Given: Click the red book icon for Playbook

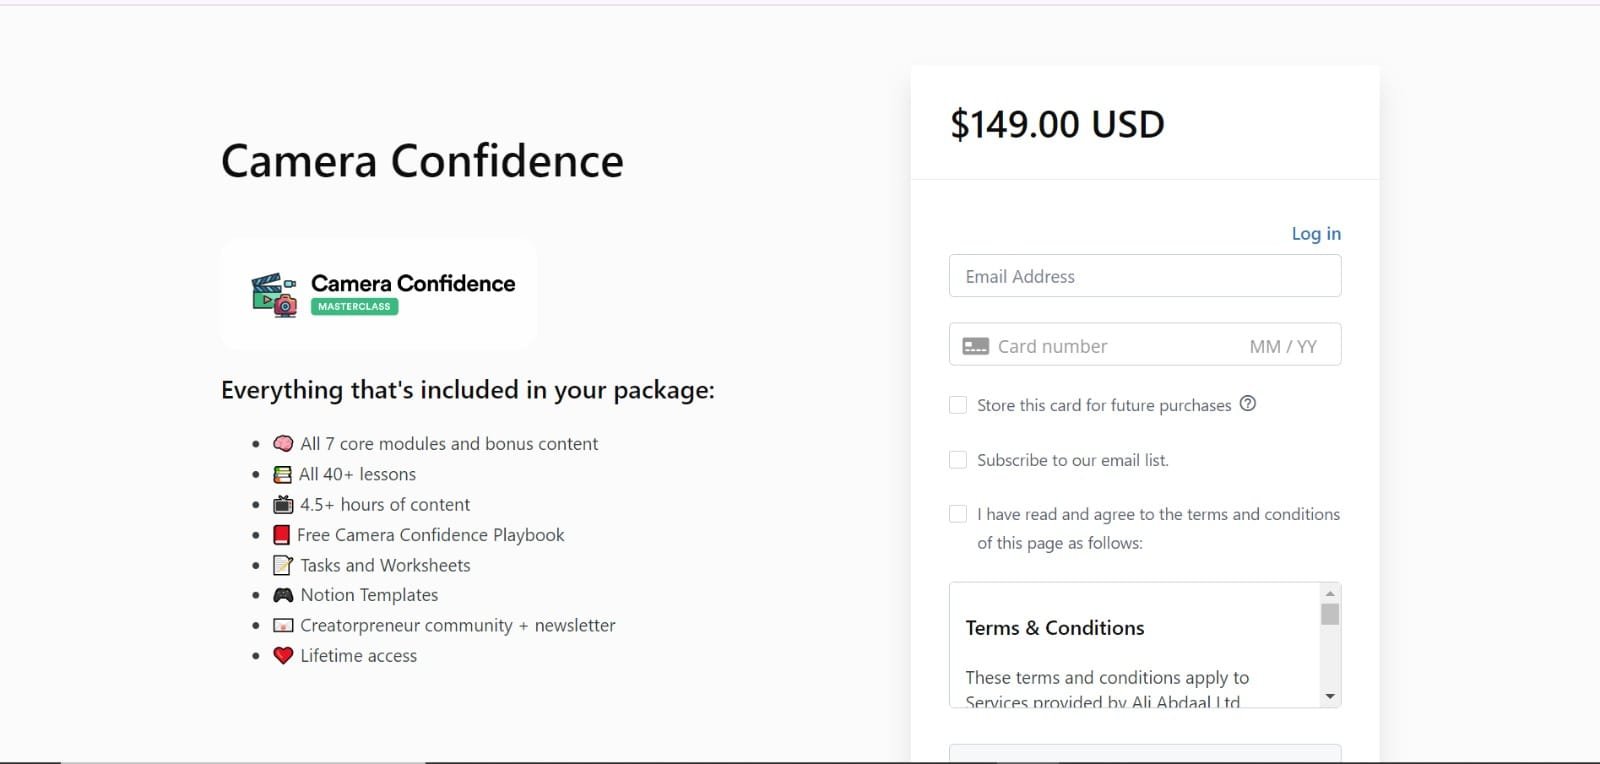Looking at the screenshot, I should (282, 535).
